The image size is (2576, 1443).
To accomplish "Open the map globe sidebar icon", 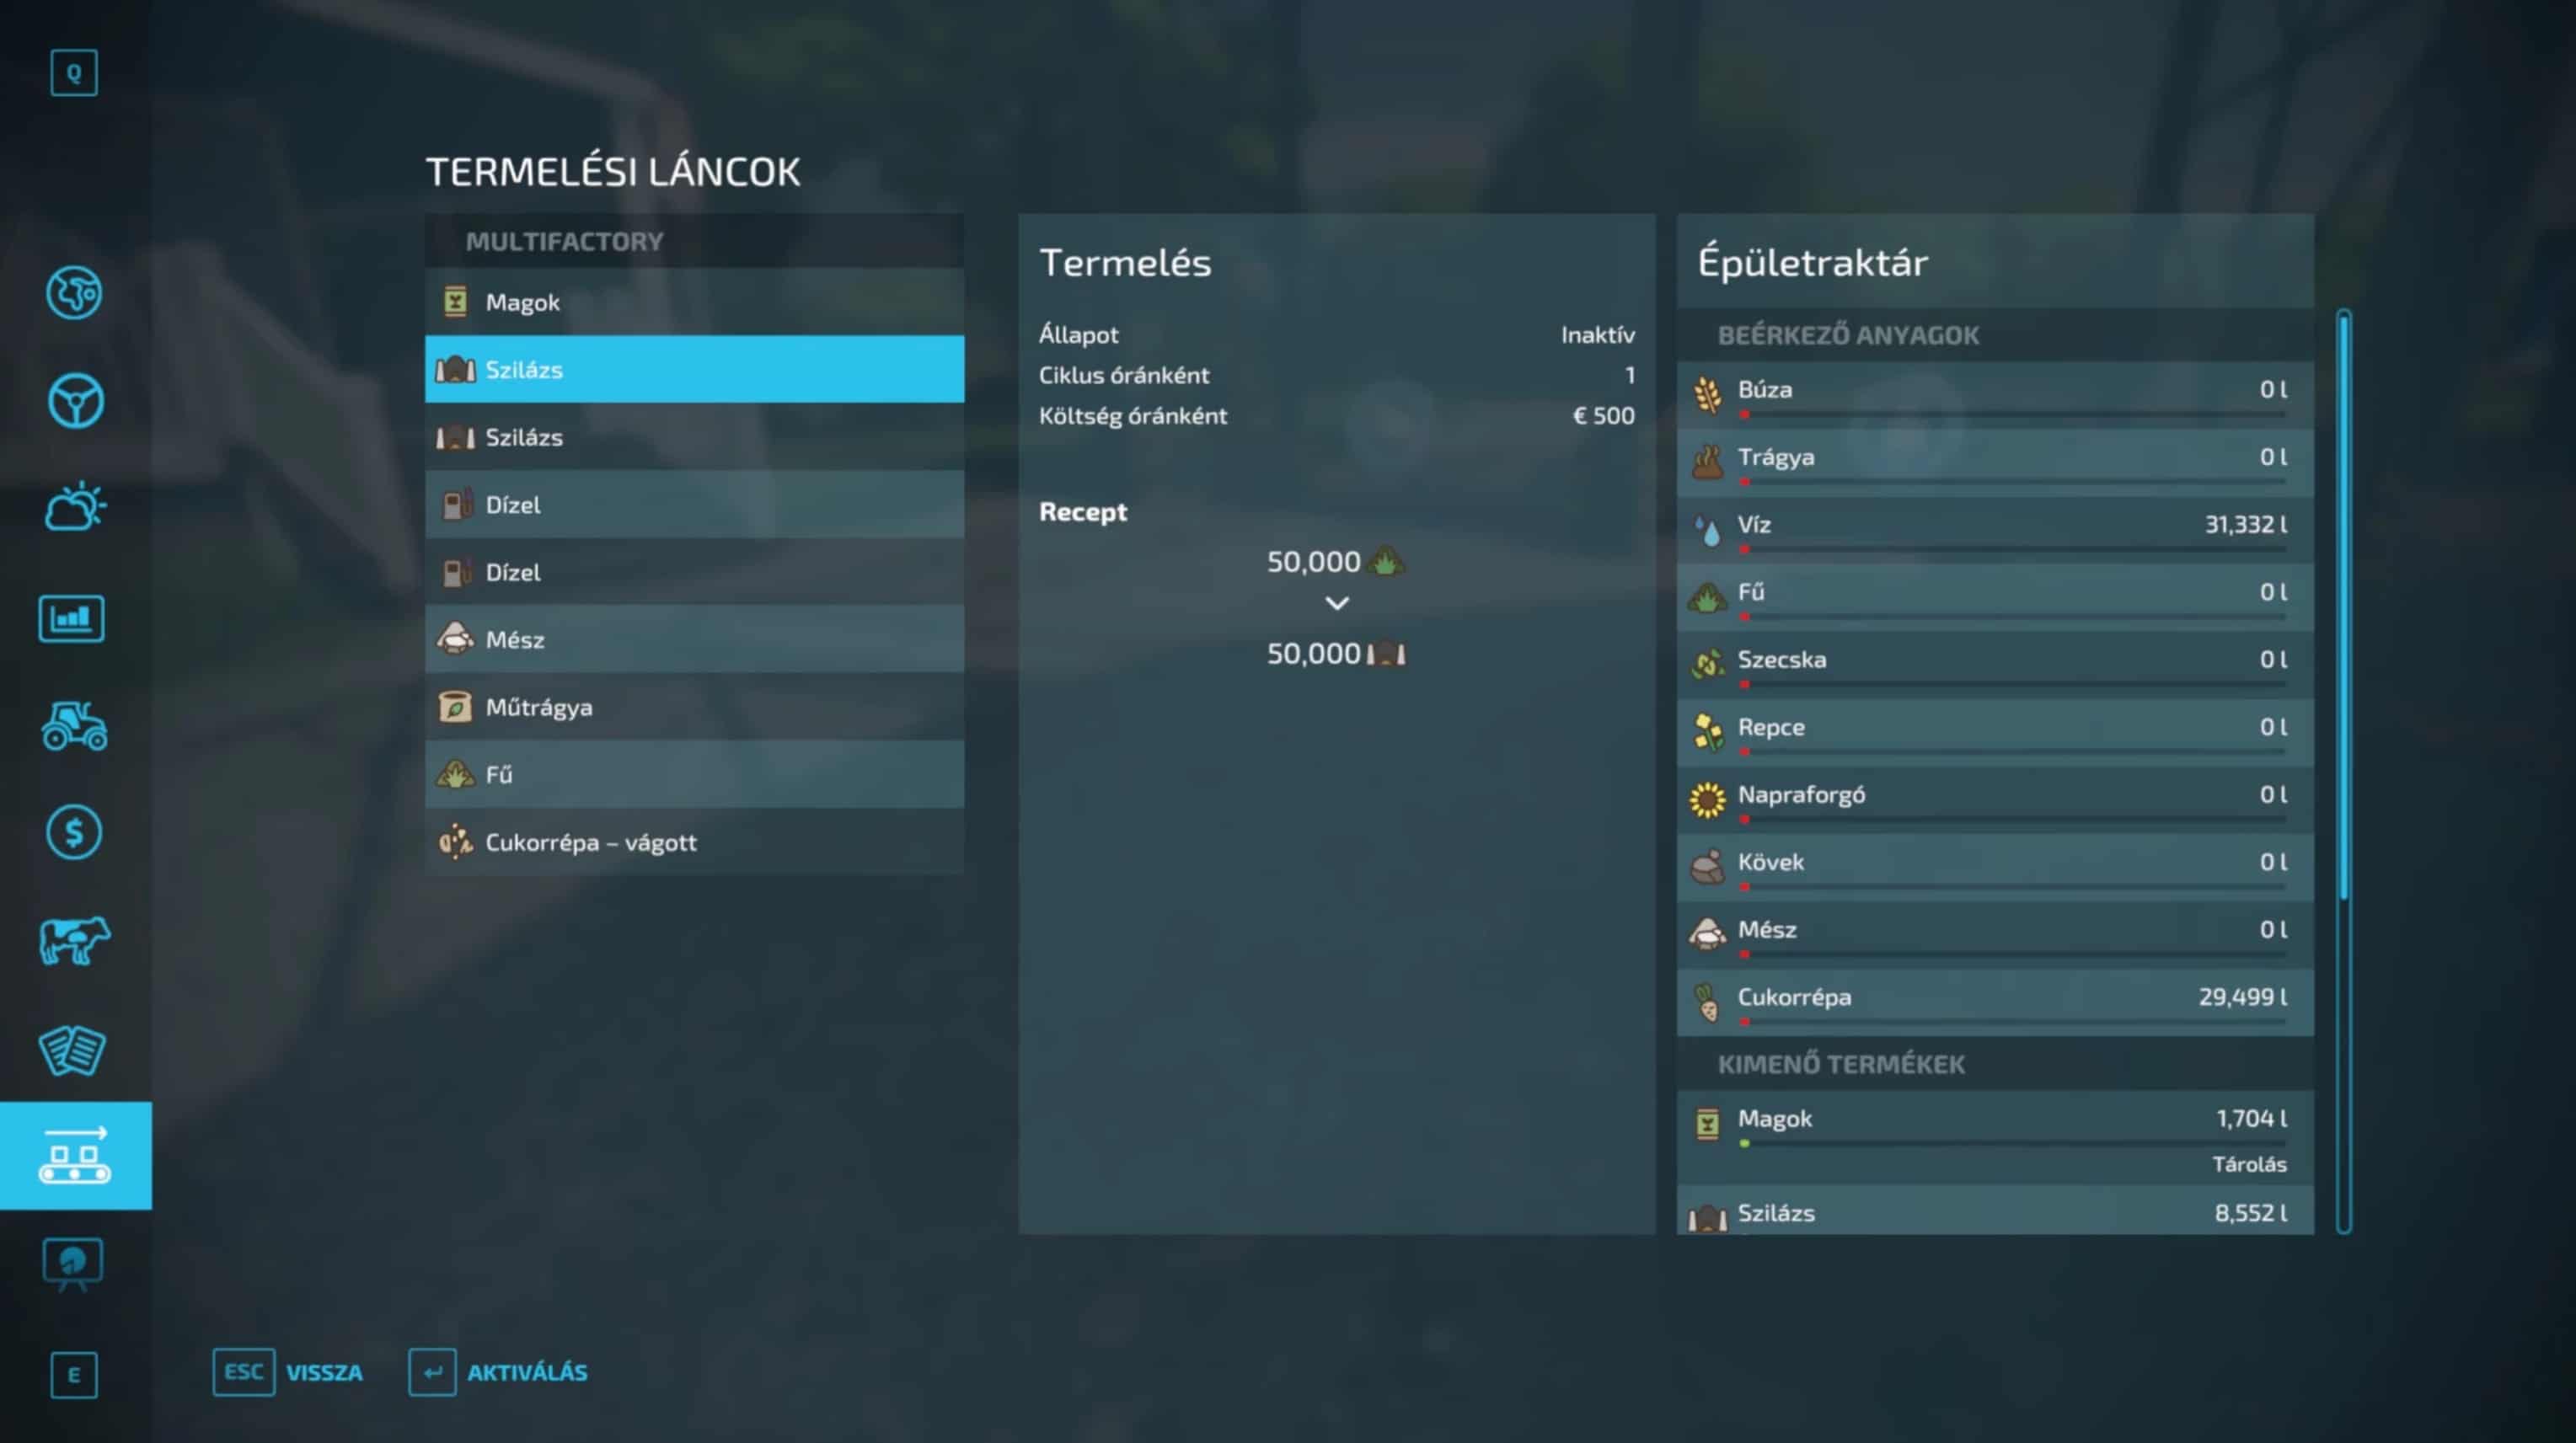I will pyautogui.click(x=74, y=293).
